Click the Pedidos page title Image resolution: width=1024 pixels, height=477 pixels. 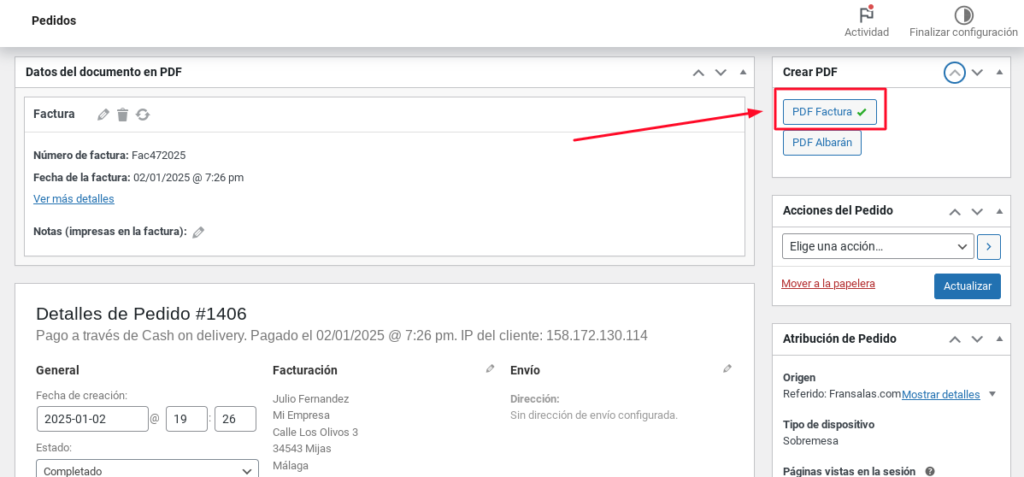tap(54, 21)
